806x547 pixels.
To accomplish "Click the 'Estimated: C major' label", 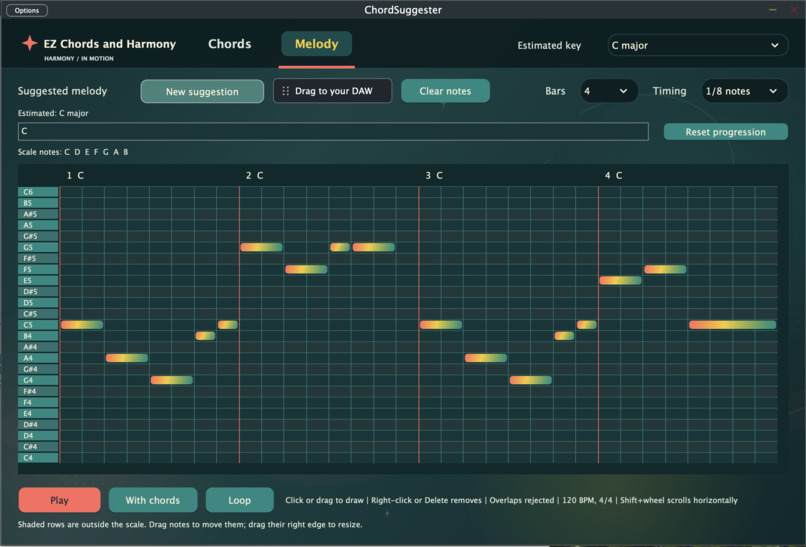I will pyautogui.click(x=53, y=113).
